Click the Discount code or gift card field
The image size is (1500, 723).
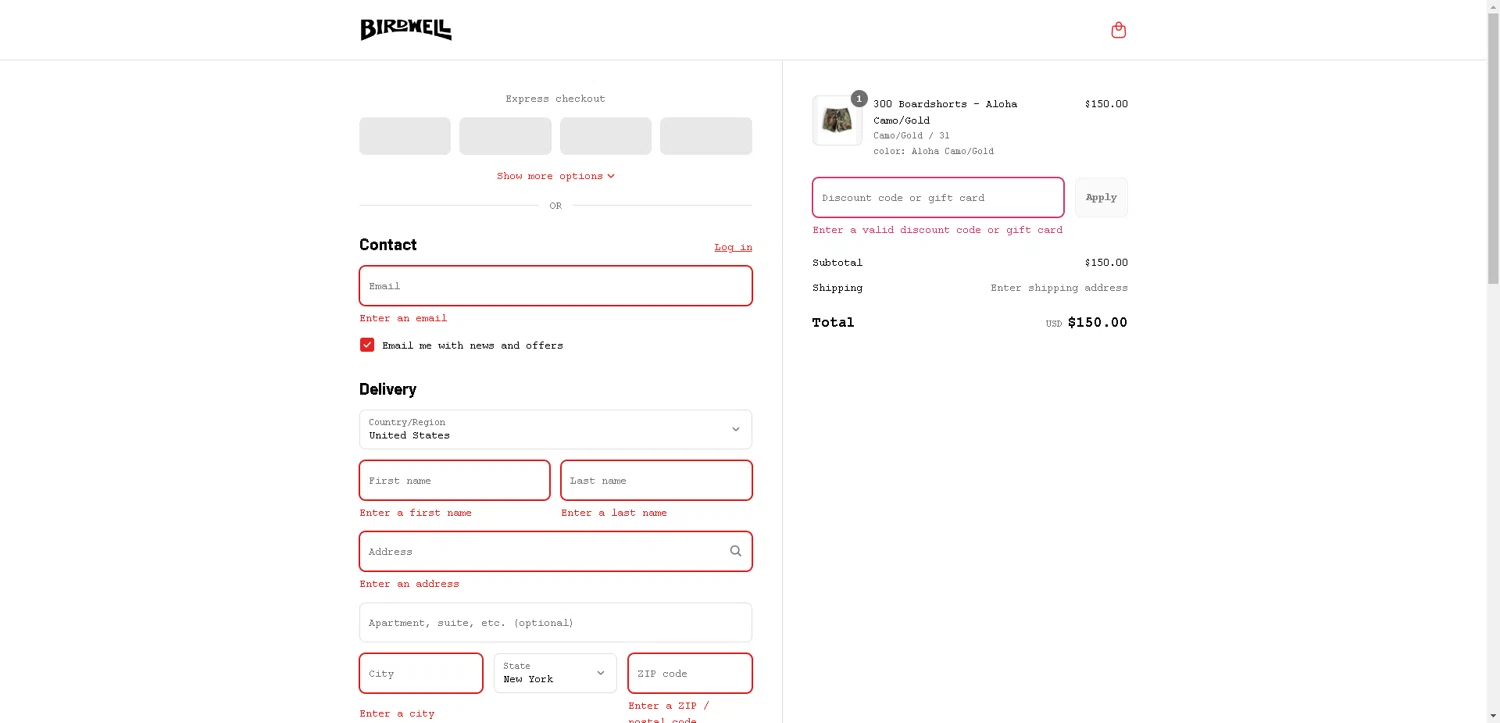[937, 198]
